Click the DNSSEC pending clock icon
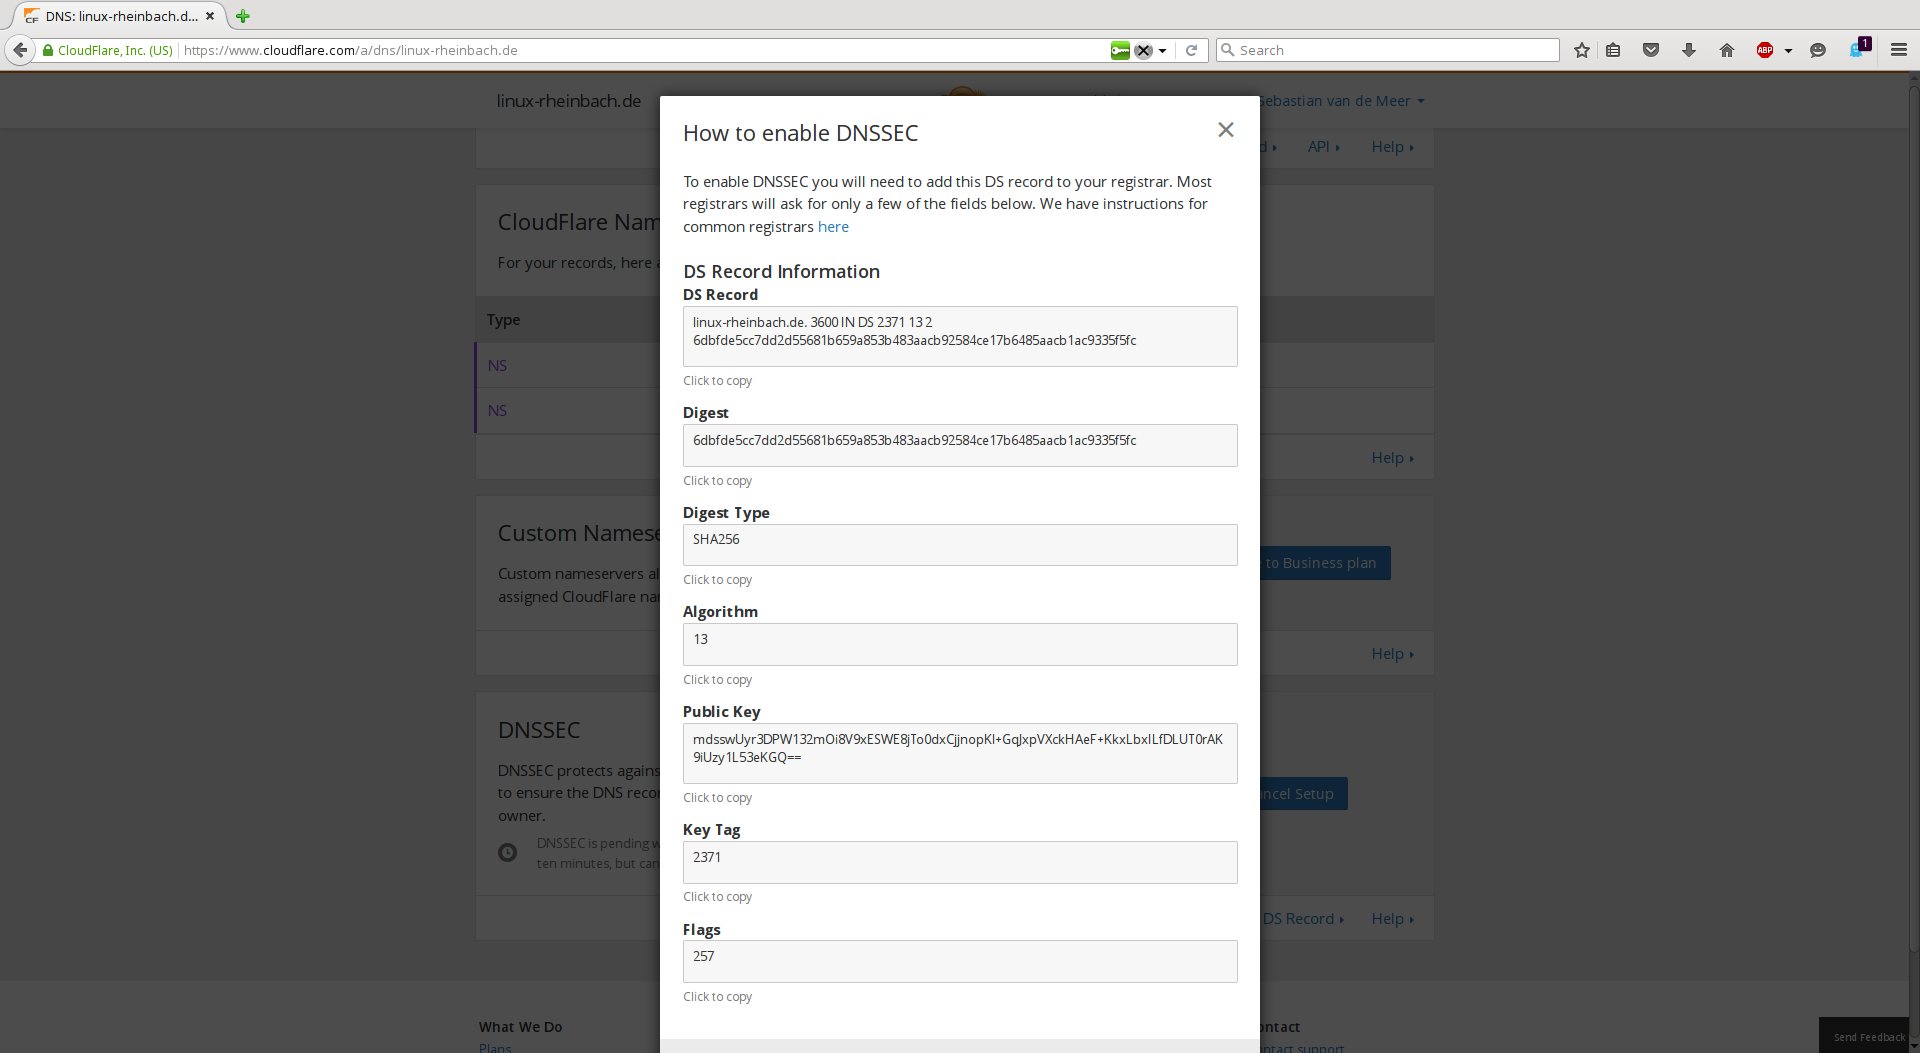This screenshot has height=1053, width=1920. pyautogui.click(x=508, y=853)
